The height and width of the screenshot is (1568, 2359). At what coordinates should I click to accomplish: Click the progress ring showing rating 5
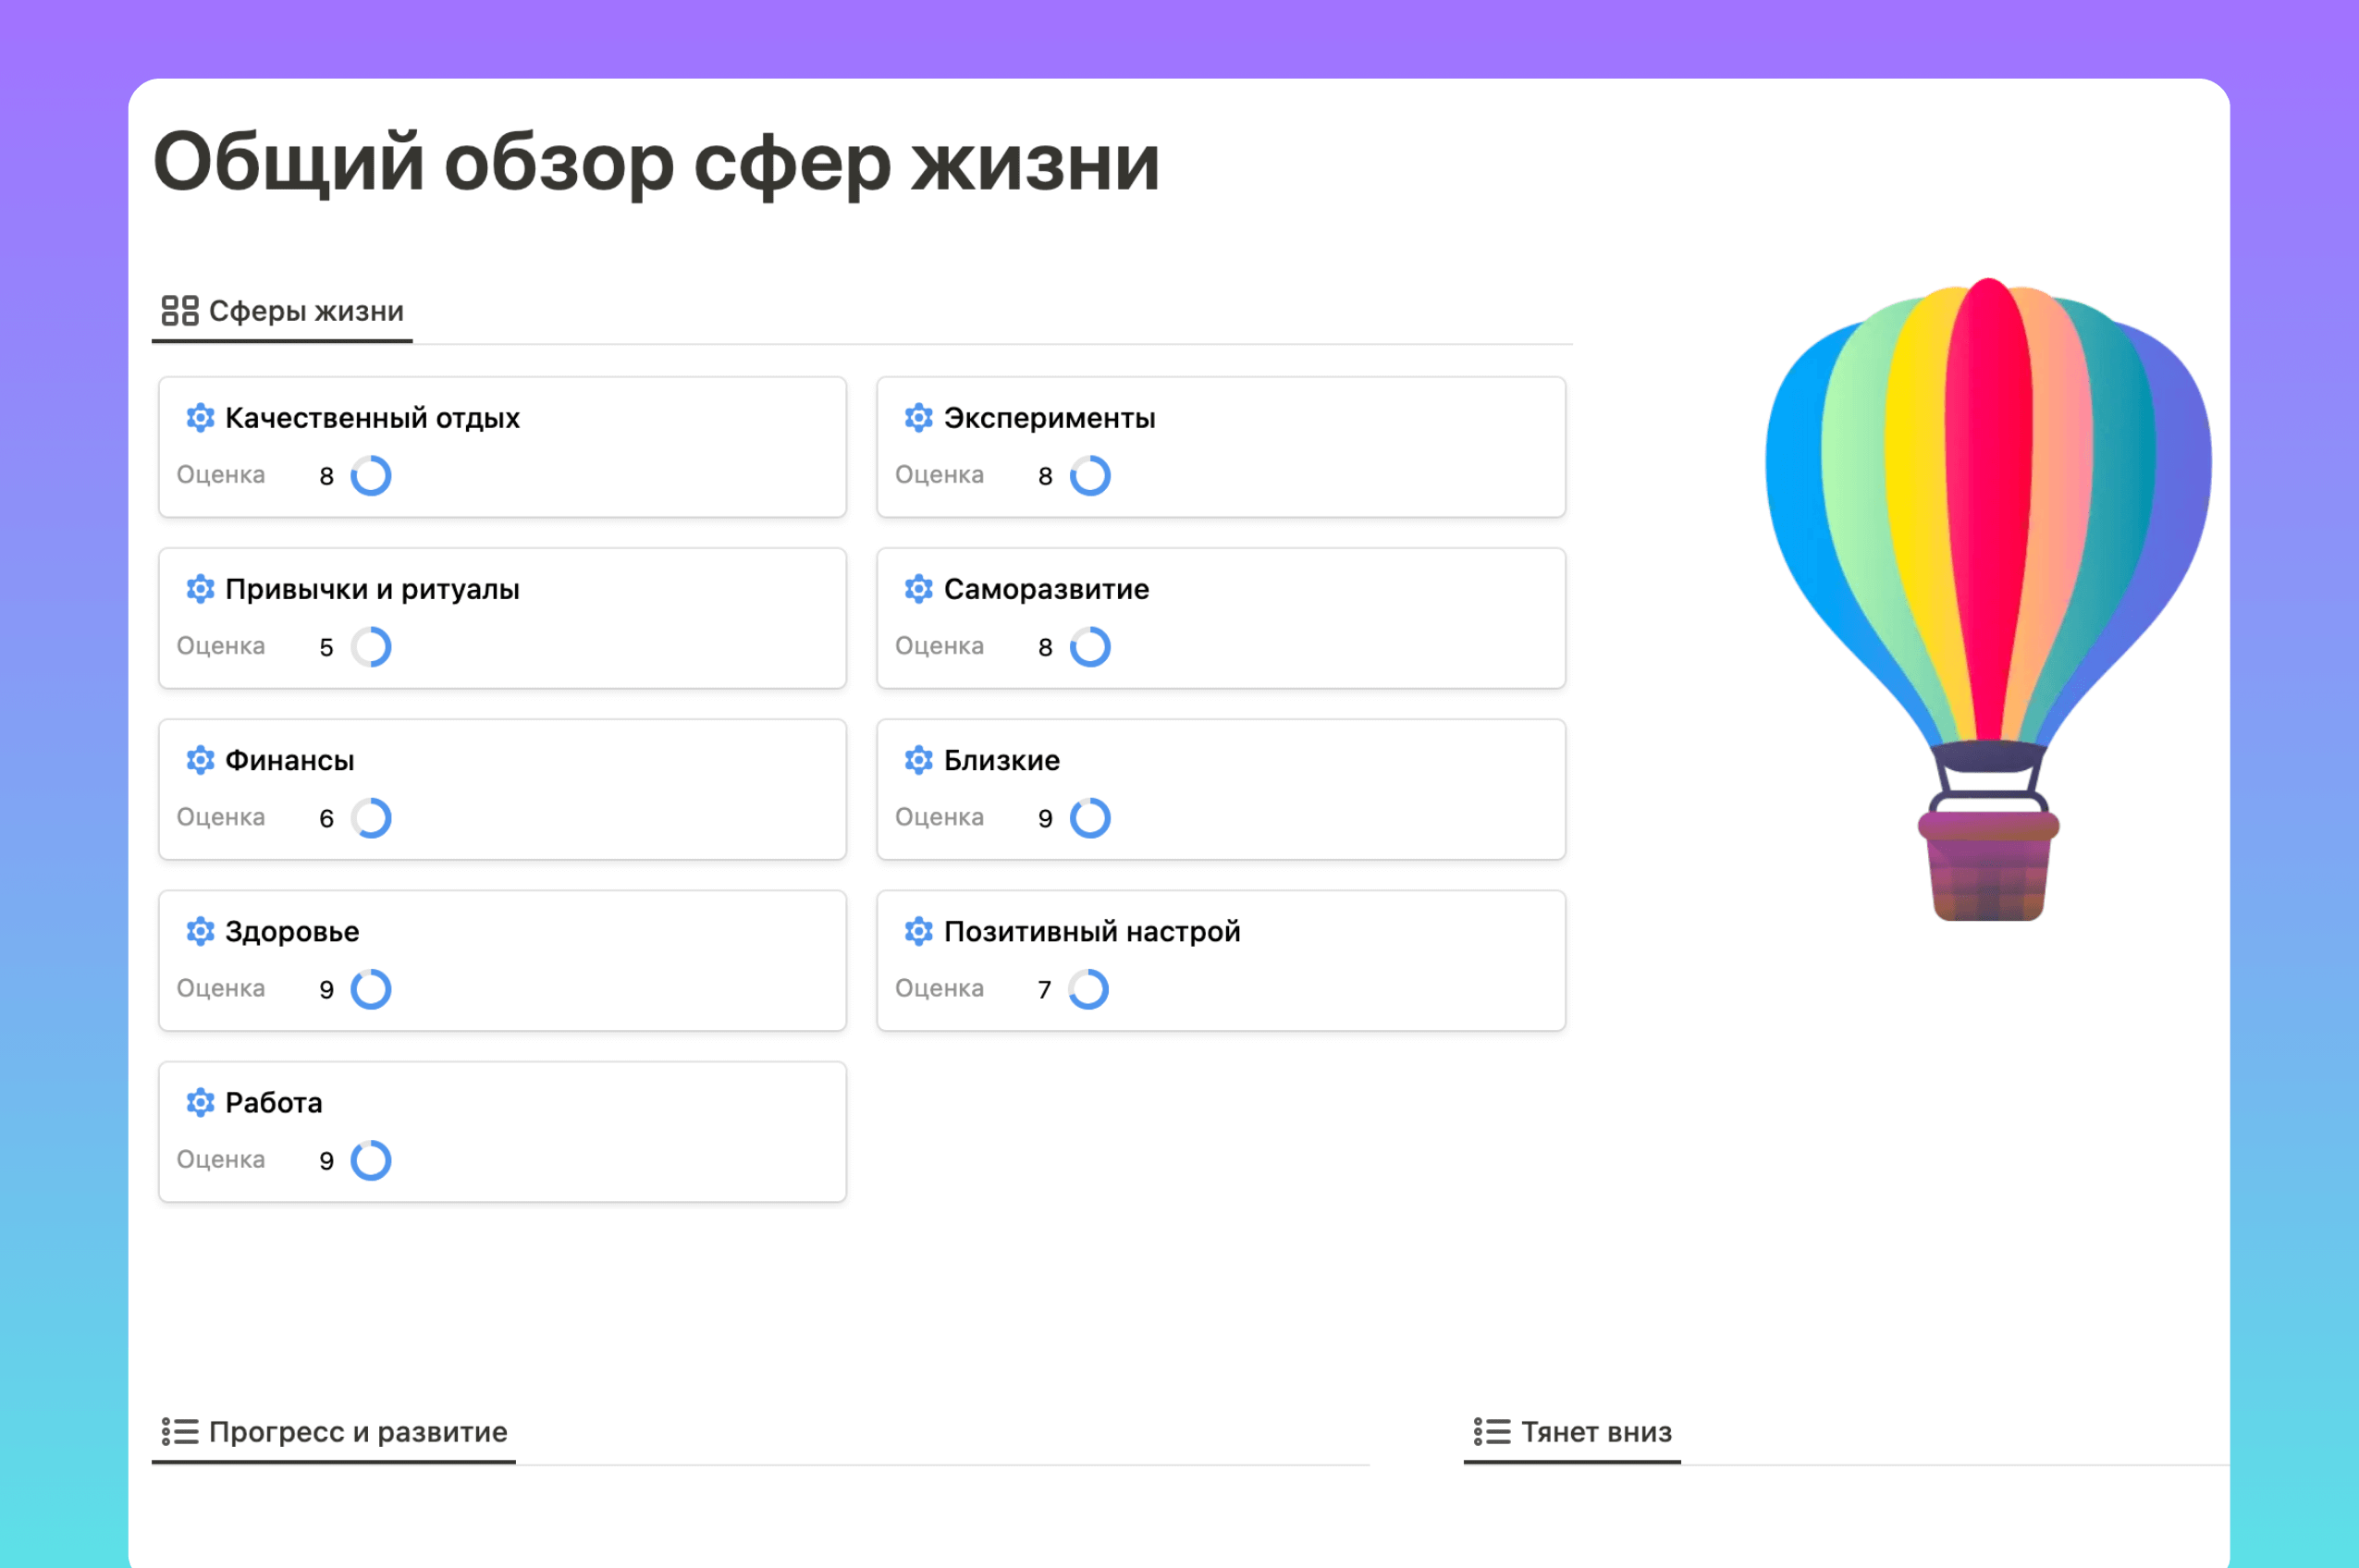(x=370, y=647)
